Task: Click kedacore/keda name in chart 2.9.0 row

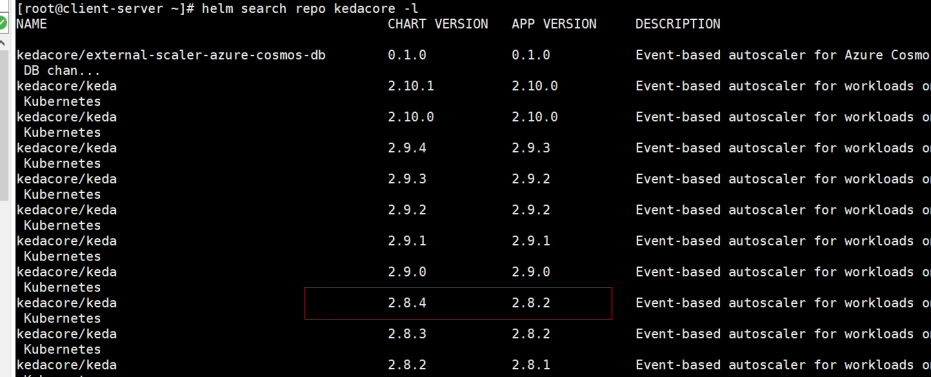Action: [66, 272]
